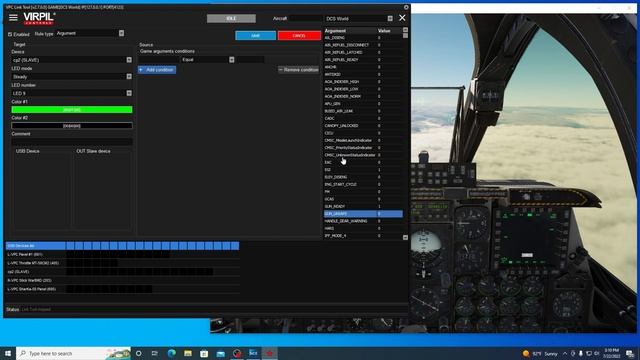Screen dimensions: 640x360
Task: Select the CMSC_PriorityStatusIndicator argument row
Action: [x=363, y=148]
